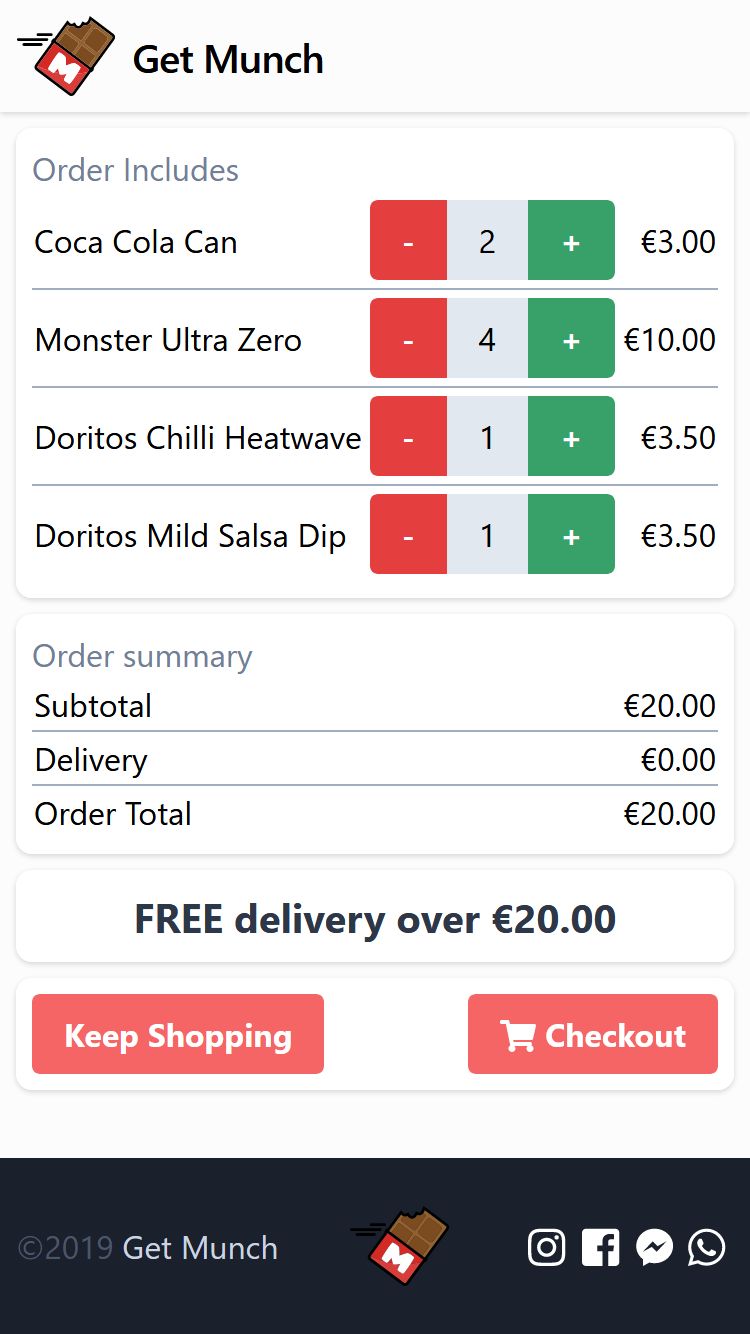Increase Coca Cola Can quantity

[x=571, y=240]
